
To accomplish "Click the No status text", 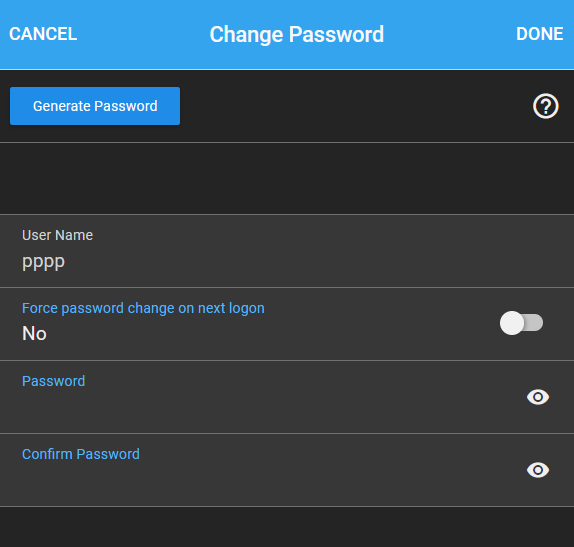I will point(34,333).
